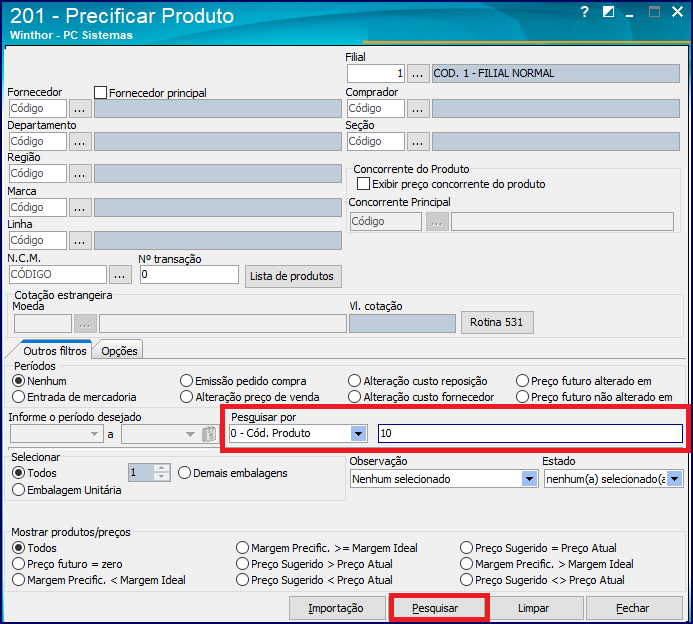Open Região lookup ellipsis button

point(80,174)
